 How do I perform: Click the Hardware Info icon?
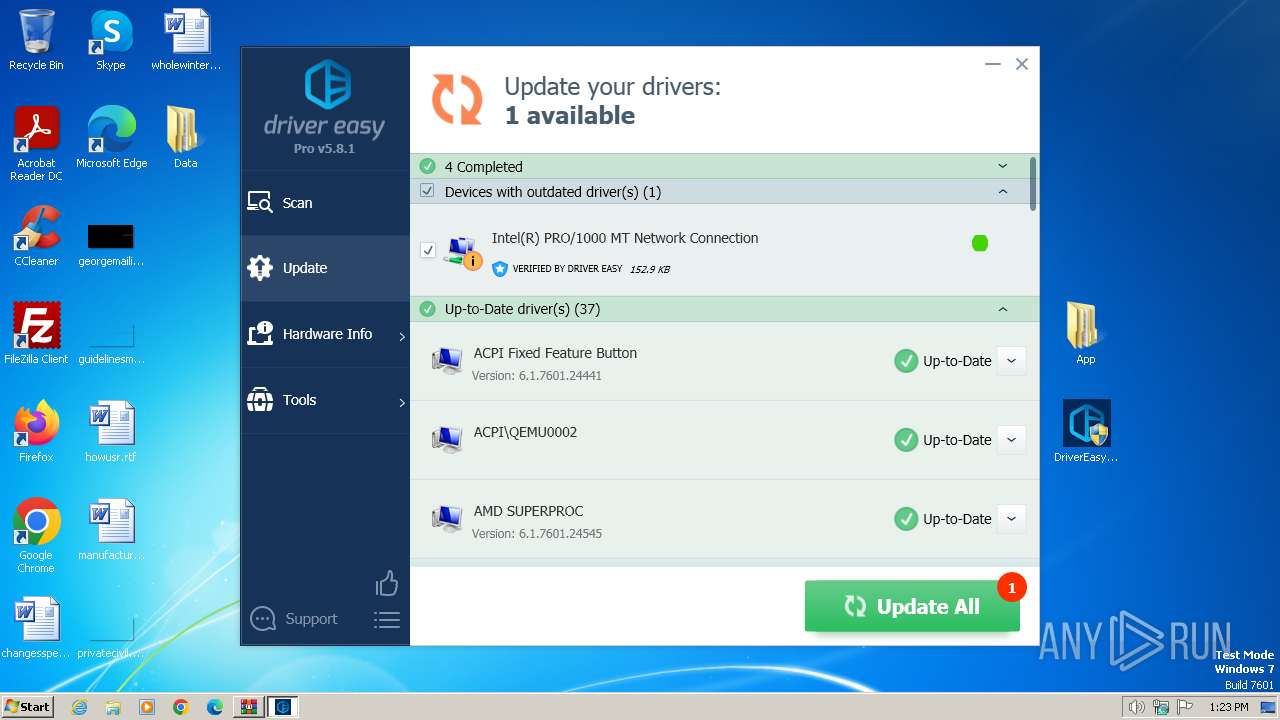260,334
